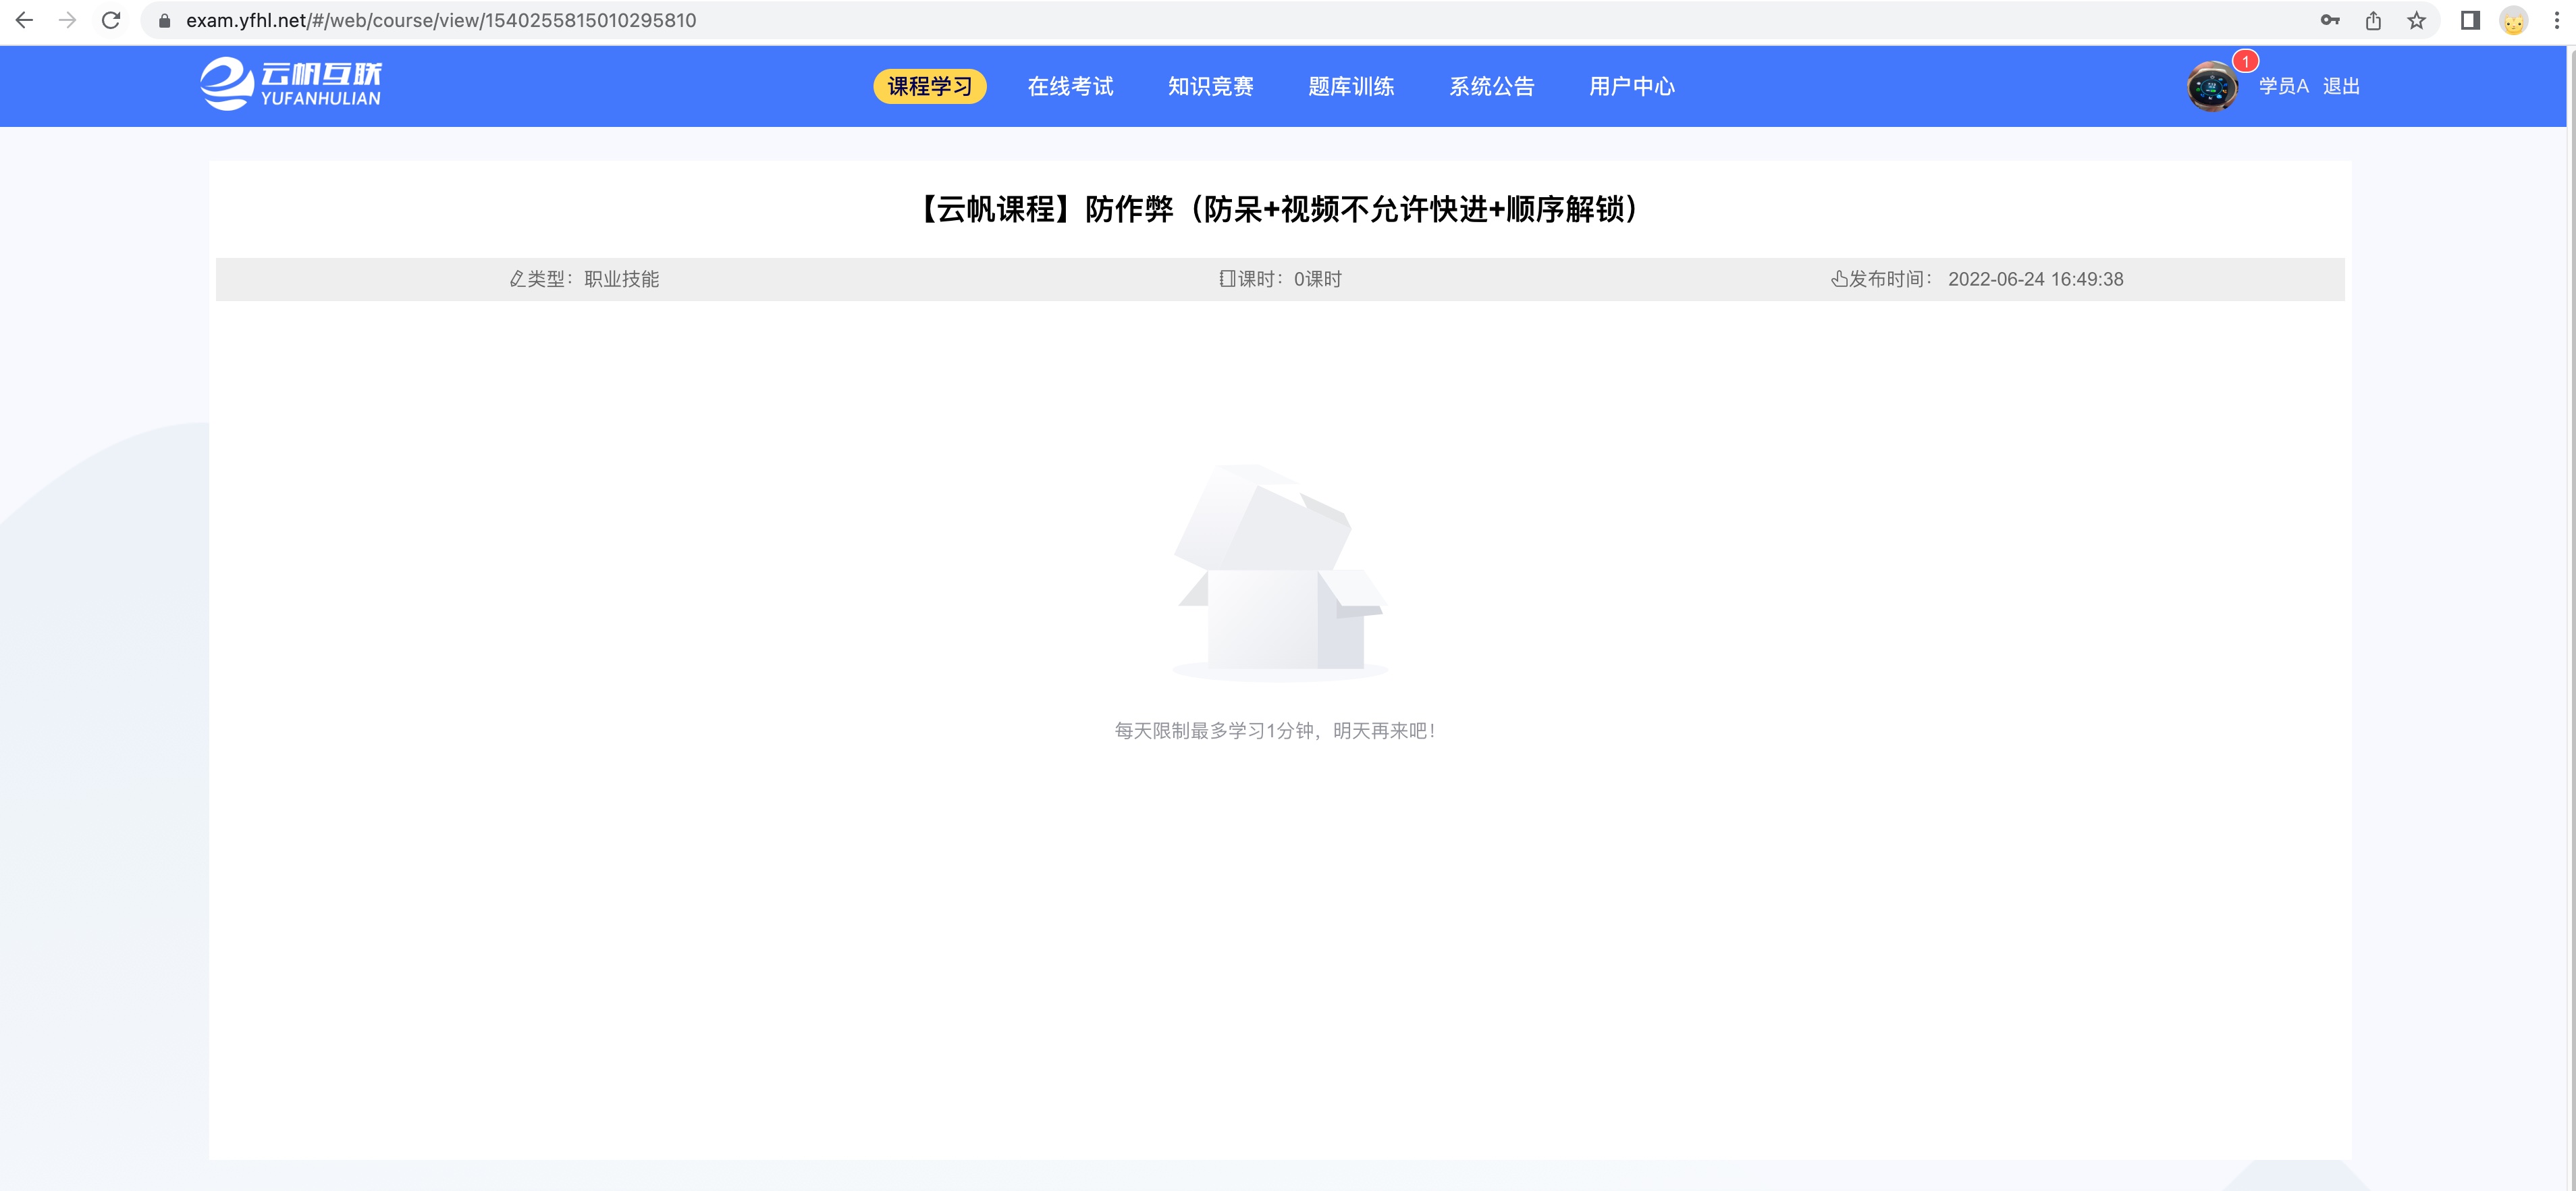View 系统公告 page
2576x1191 pixels.
click(1492, 87)
